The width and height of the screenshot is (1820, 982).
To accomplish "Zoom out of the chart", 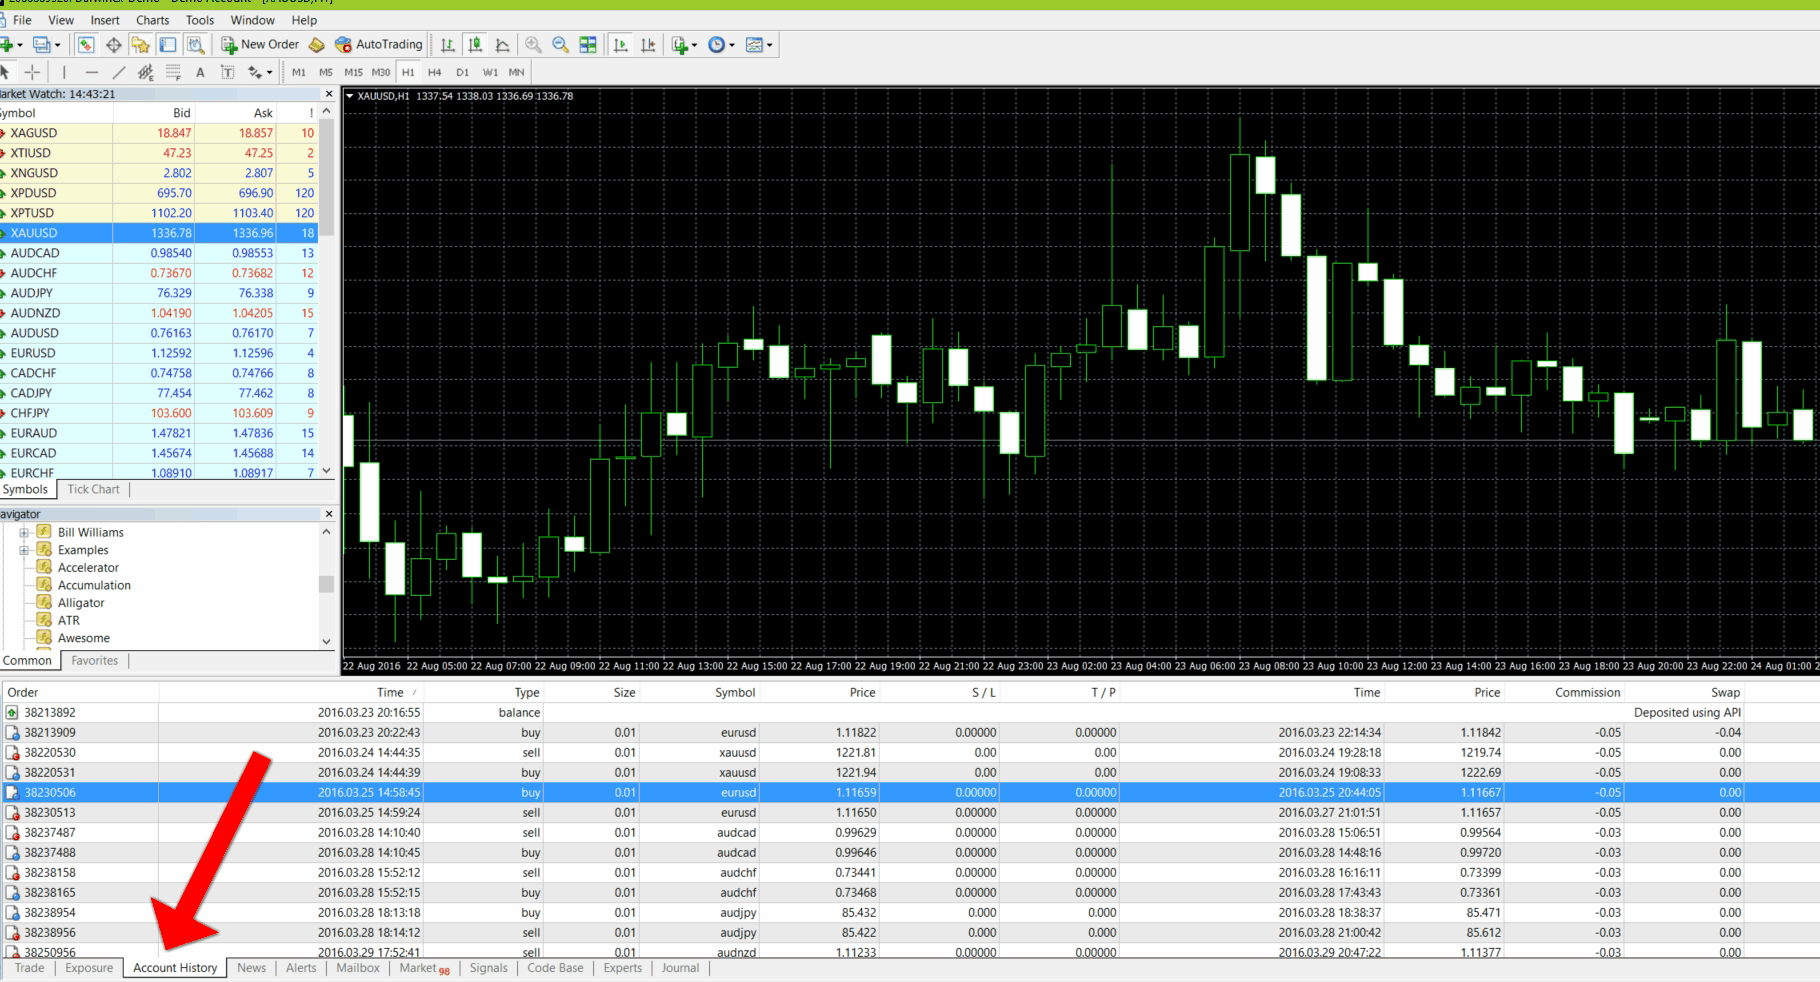I will pos(560,45).
